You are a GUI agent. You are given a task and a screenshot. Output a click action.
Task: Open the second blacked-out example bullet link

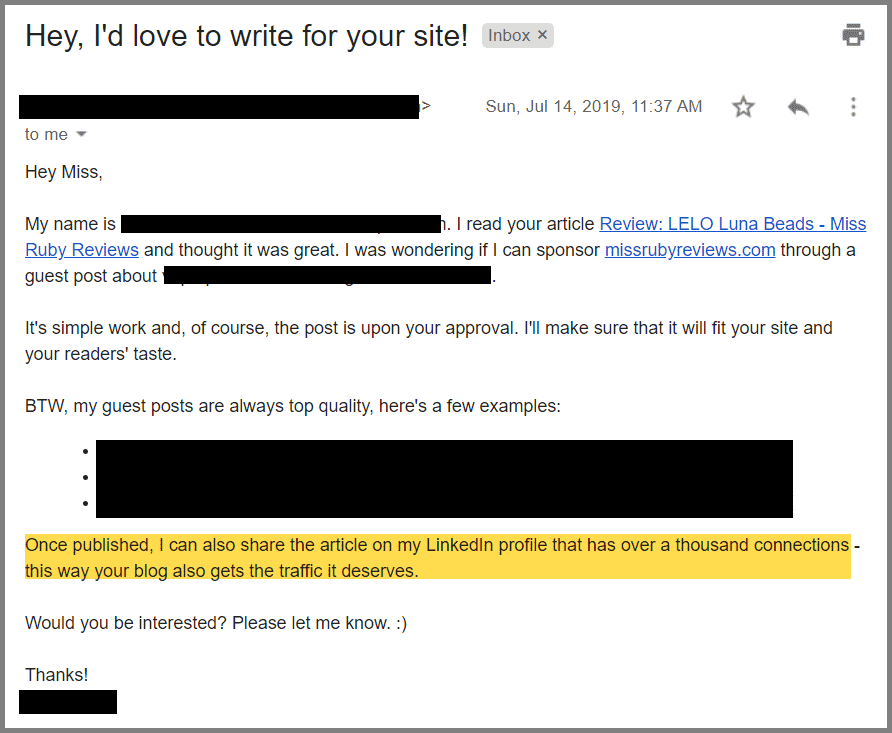point(444,478)
